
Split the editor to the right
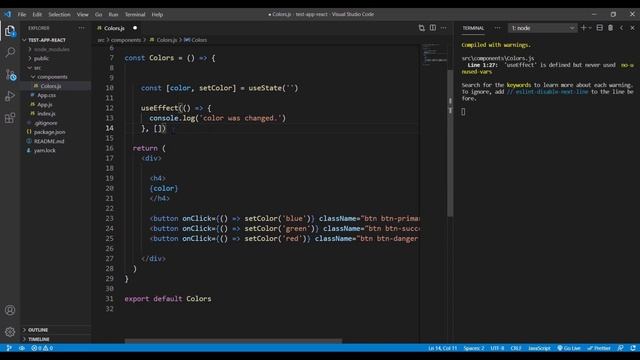tap(433, 28)
